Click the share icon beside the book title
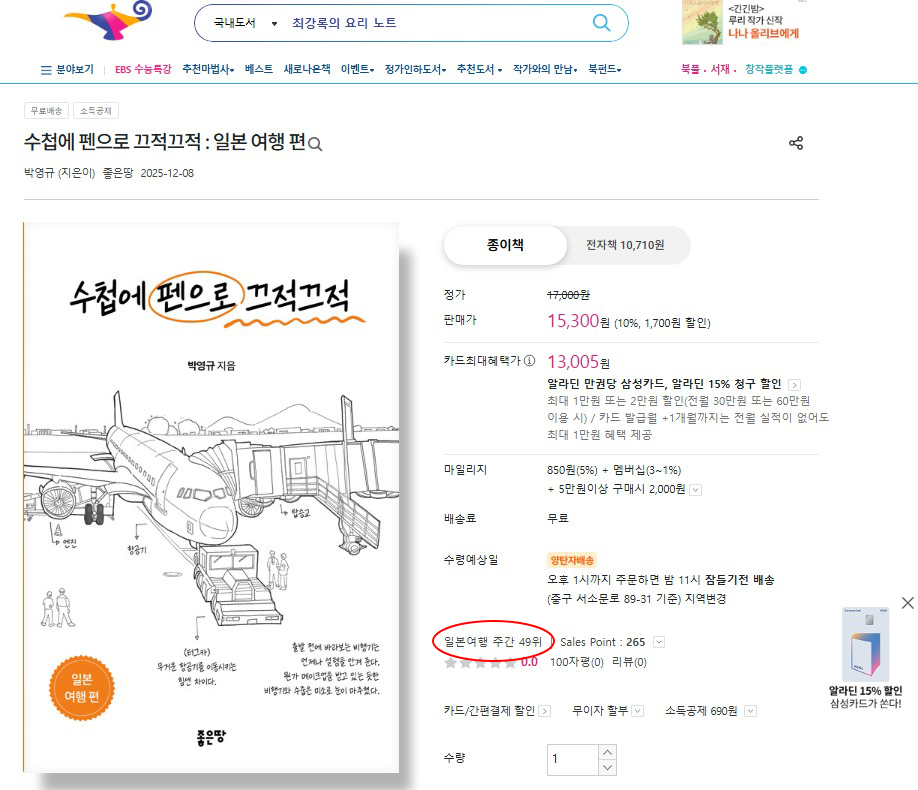Viewport: 918px width, 790px height. point(796,143)
